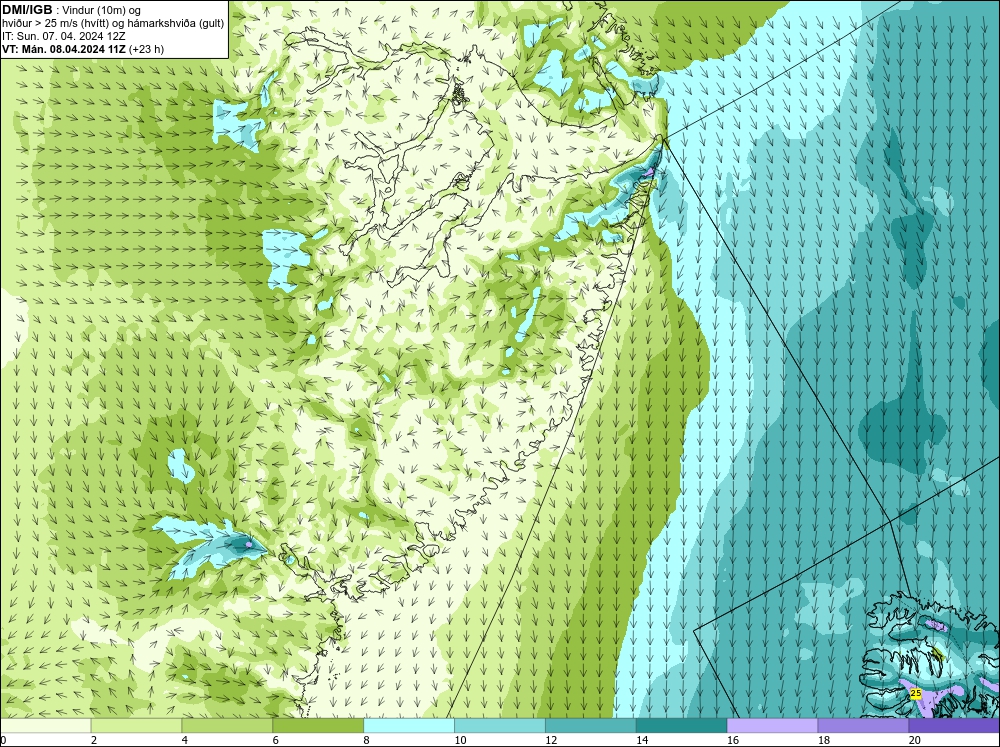The height and width of the screenshot is (747, 1000).
Task: Click the legend label '8'
Action: pyautogui.click(x=367, y=740)
